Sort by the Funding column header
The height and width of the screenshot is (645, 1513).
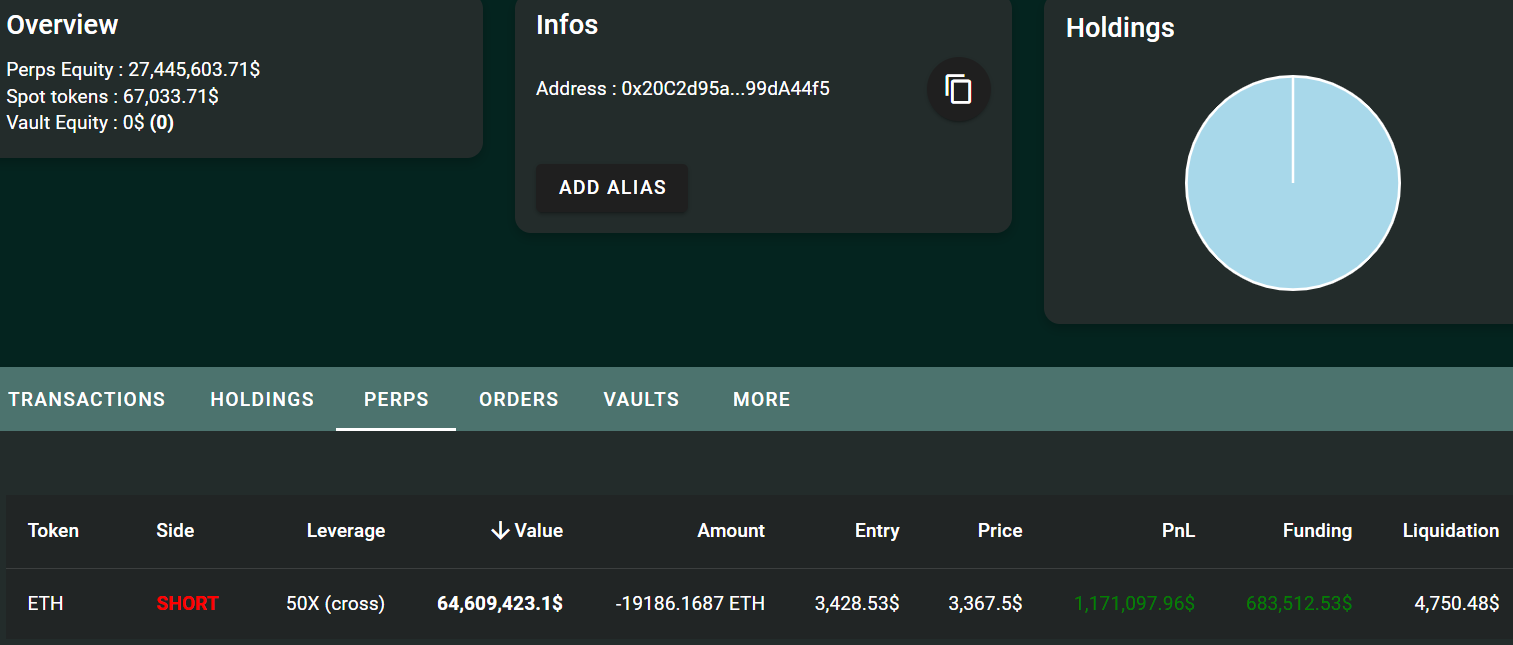(1317, 531)
